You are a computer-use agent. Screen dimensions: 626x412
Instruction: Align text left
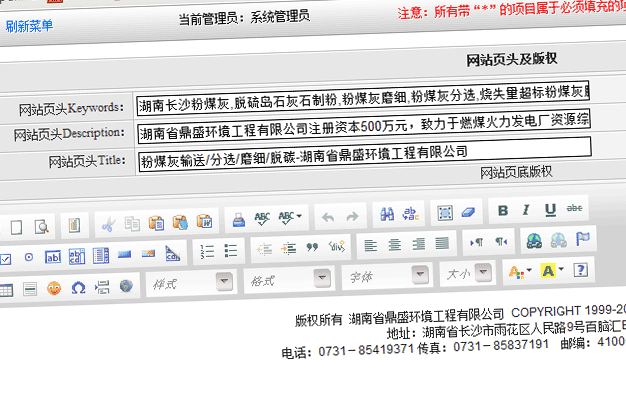(370, 246)
